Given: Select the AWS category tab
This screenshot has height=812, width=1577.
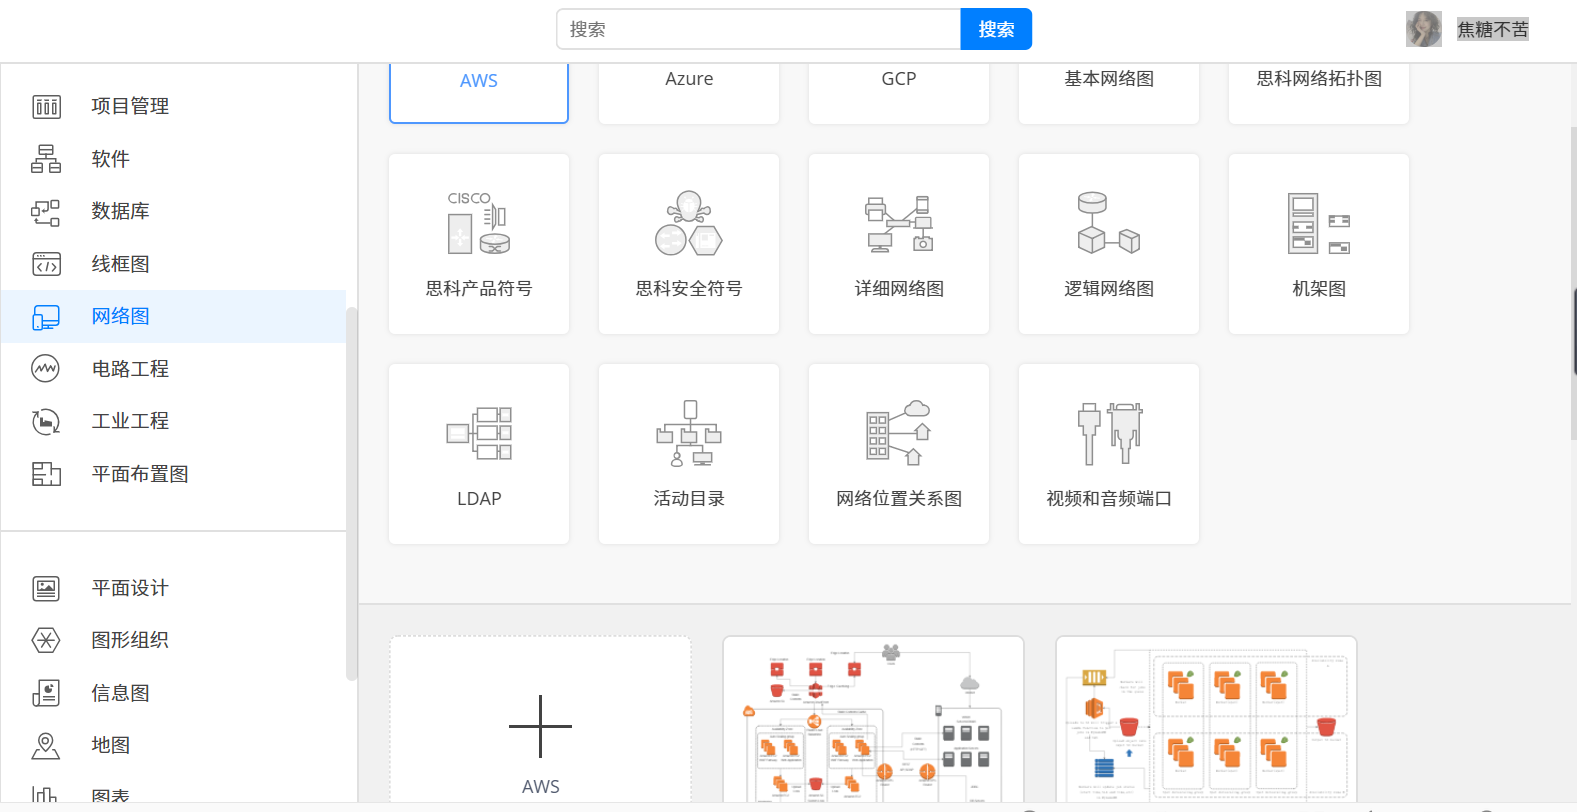Looking at the screenshot, I should tap(479, 92).
